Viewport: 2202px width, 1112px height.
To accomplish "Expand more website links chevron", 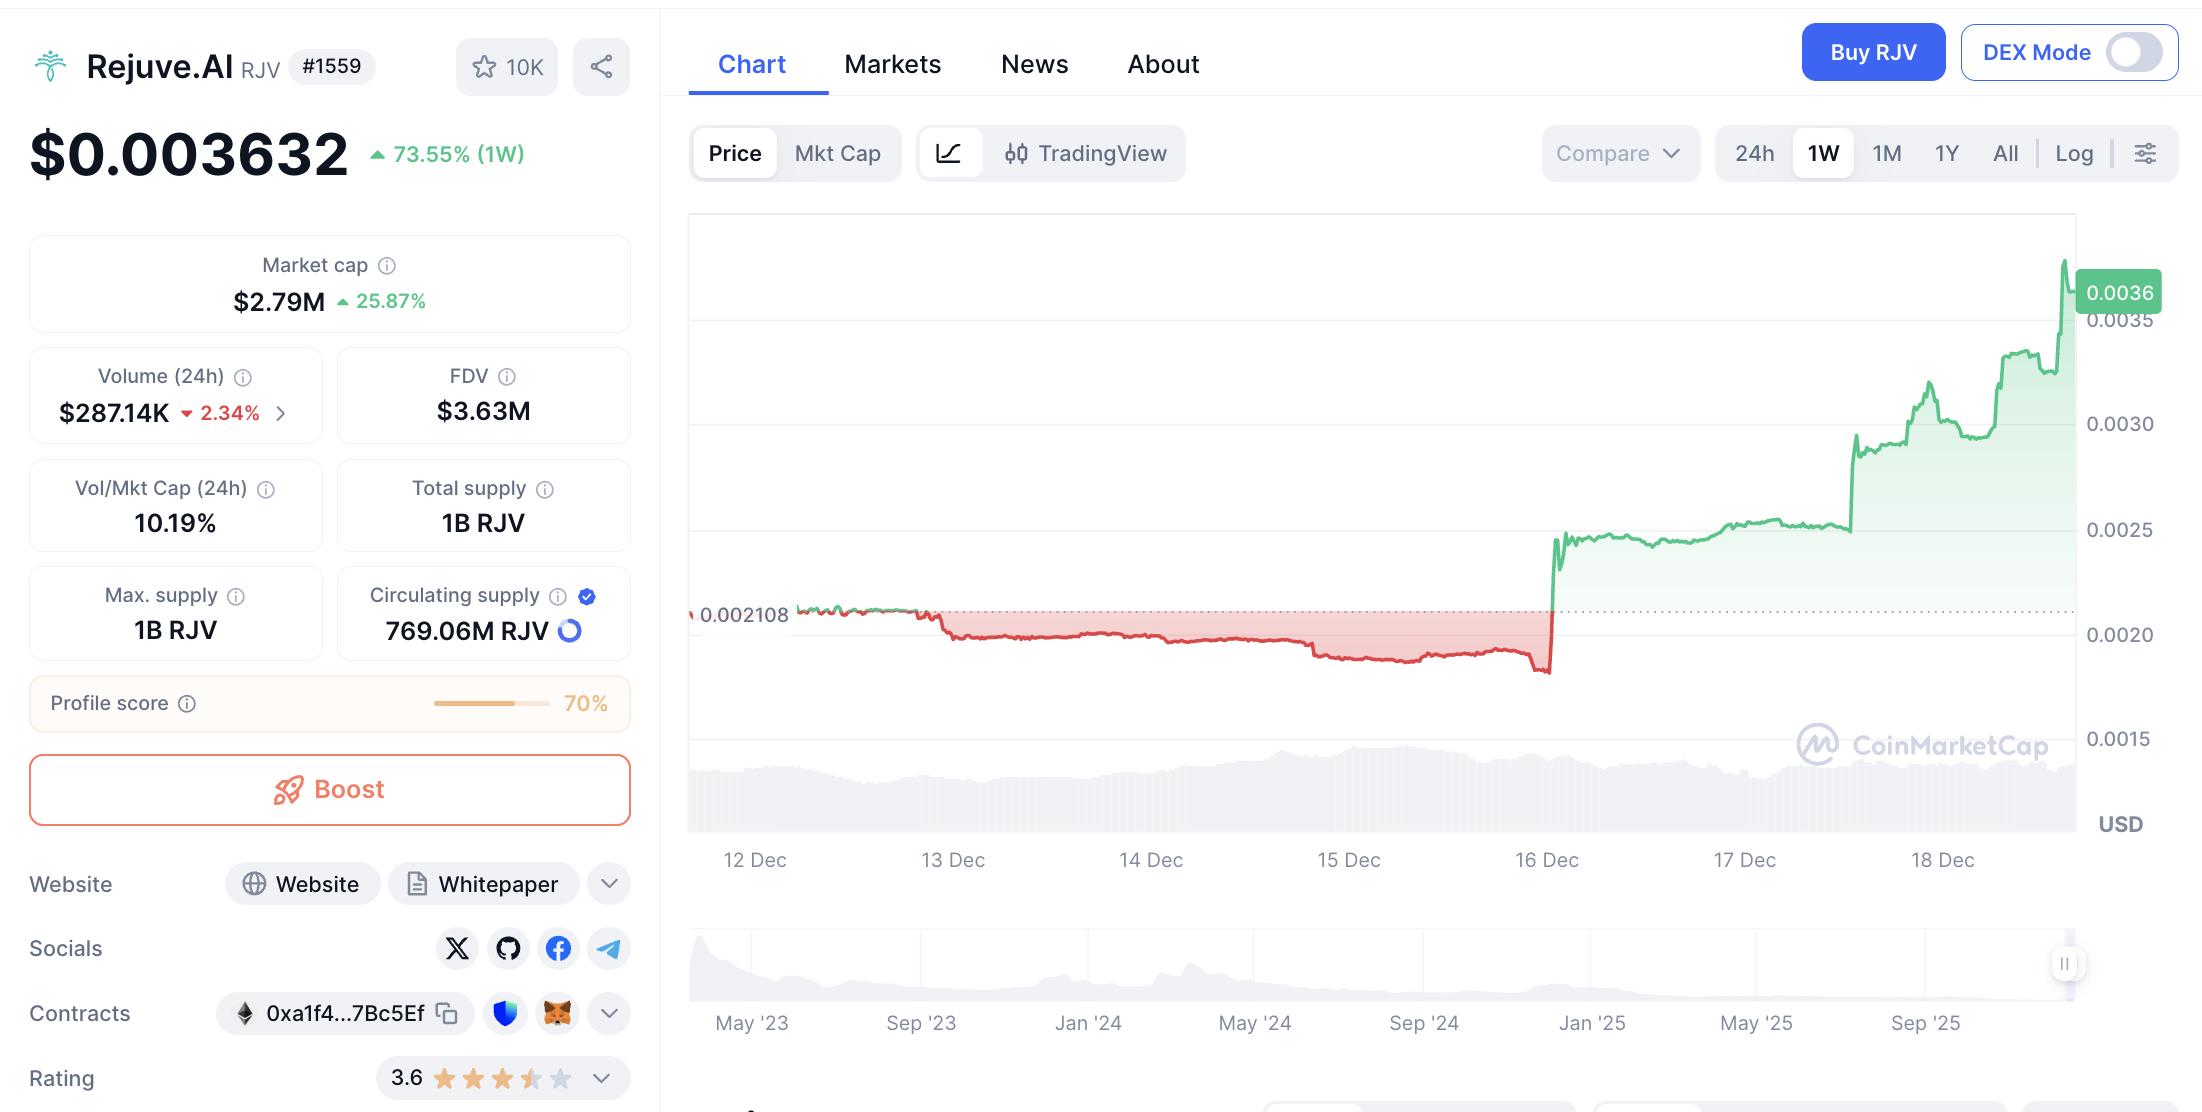I will pyautogui.click(x=609, y=884).
